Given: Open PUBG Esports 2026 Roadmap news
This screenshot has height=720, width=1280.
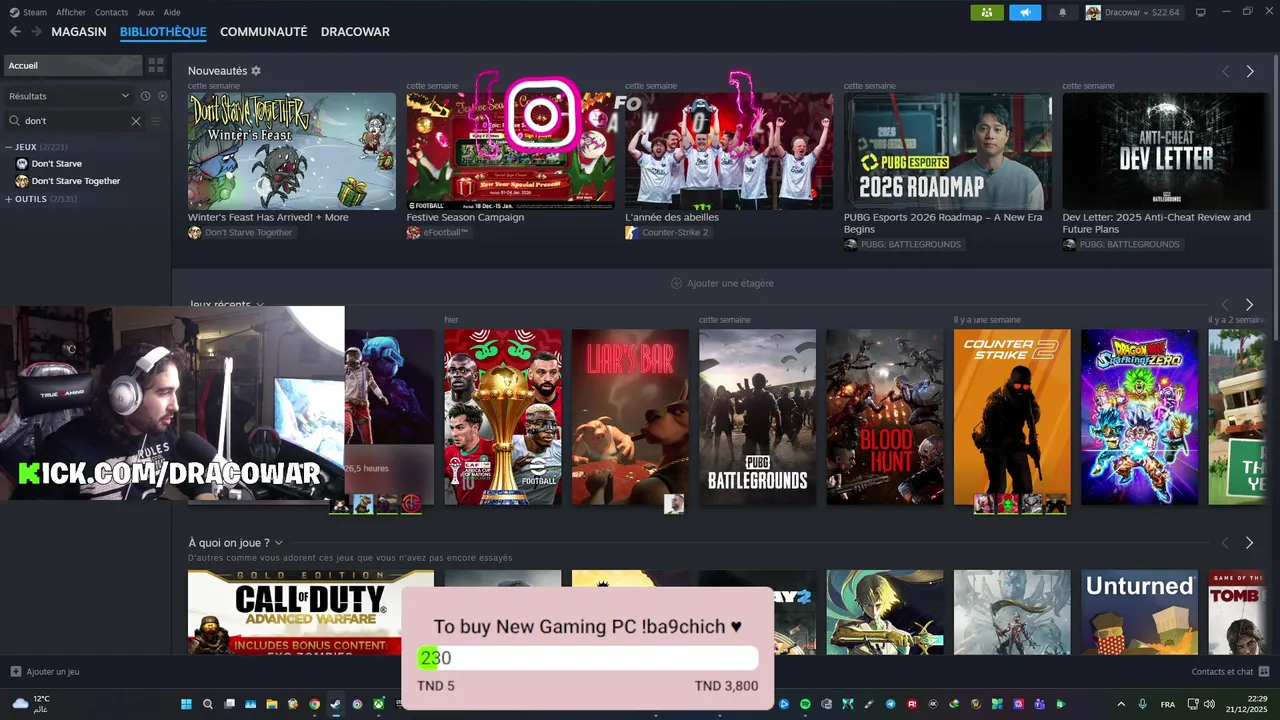Looking at the screenshot, I should [943, 223].
